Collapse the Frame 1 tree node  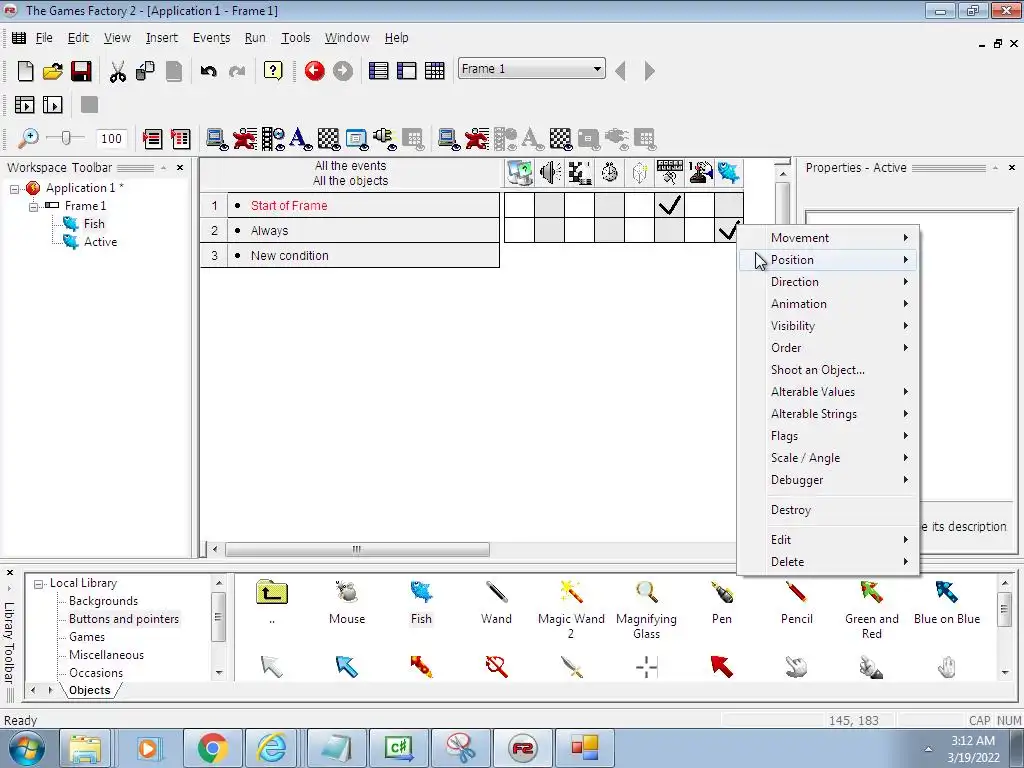[33, 206]
